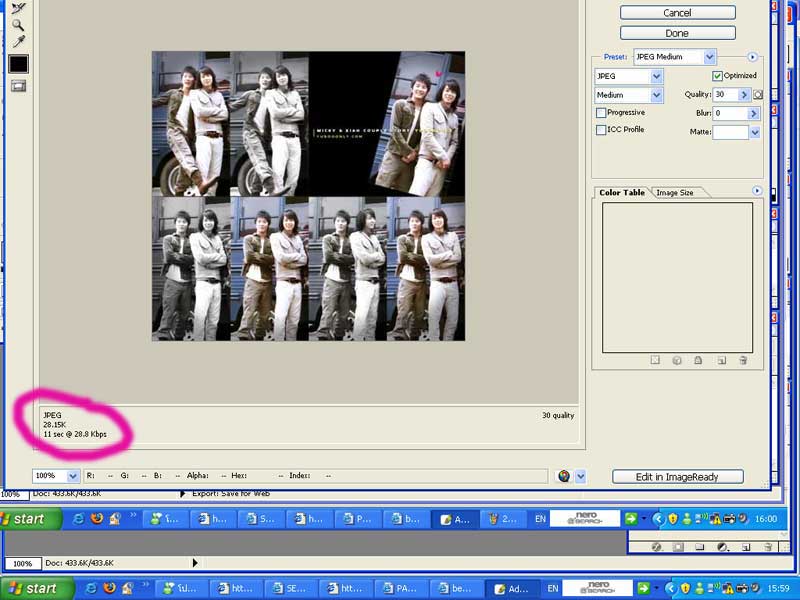Click the EN language indicator on 15:59 taskbar
800x600 pixels.
553,588
